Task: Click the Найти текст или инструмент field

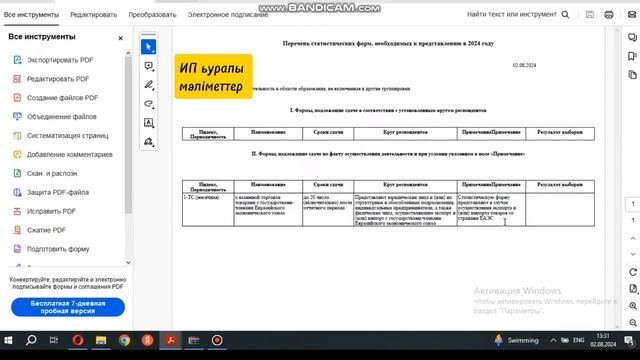Action: coord(511,14)
